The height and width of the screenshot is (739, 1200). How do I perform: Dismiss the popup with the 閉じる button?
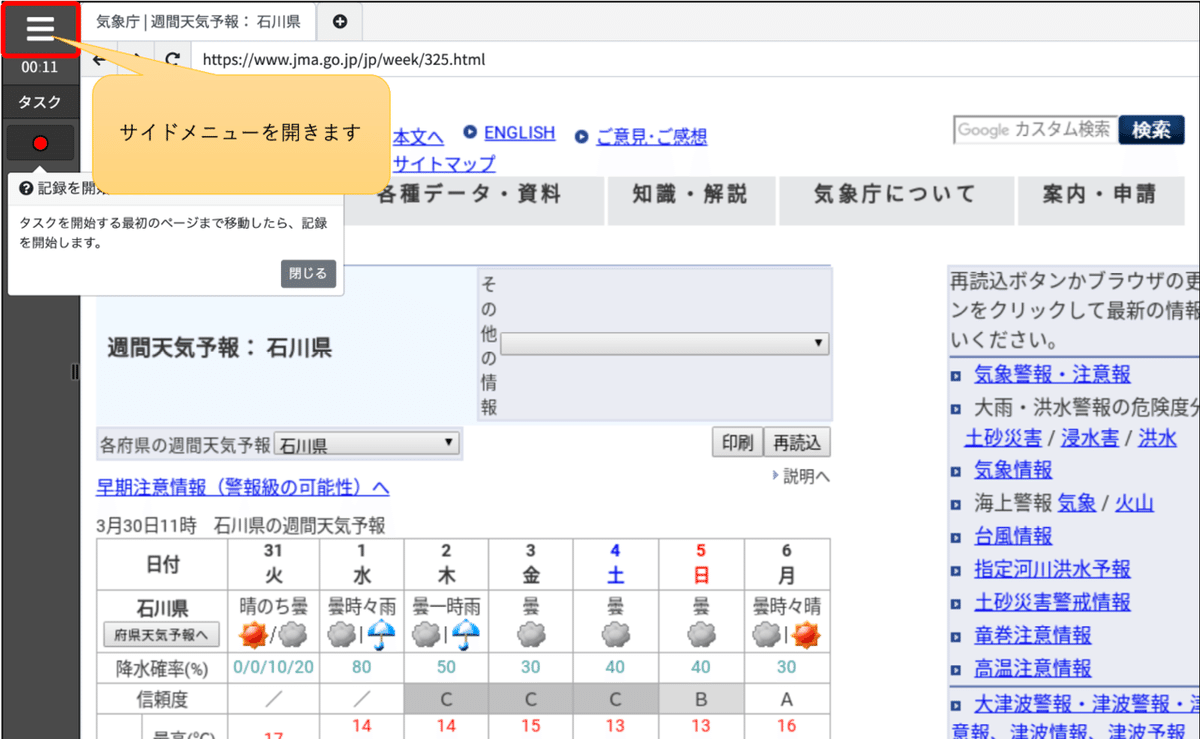[308, 273]
